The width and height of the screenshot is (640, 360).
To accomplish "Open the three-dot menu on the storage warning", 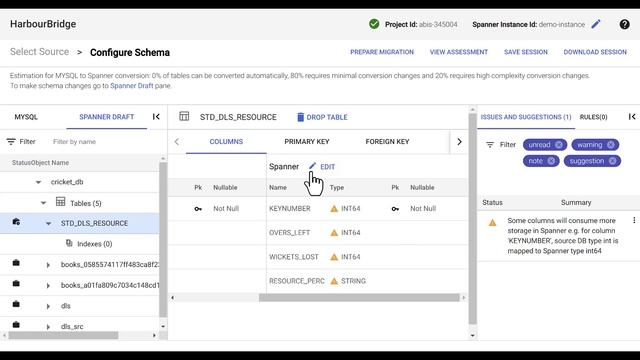I will pos(634,220).
